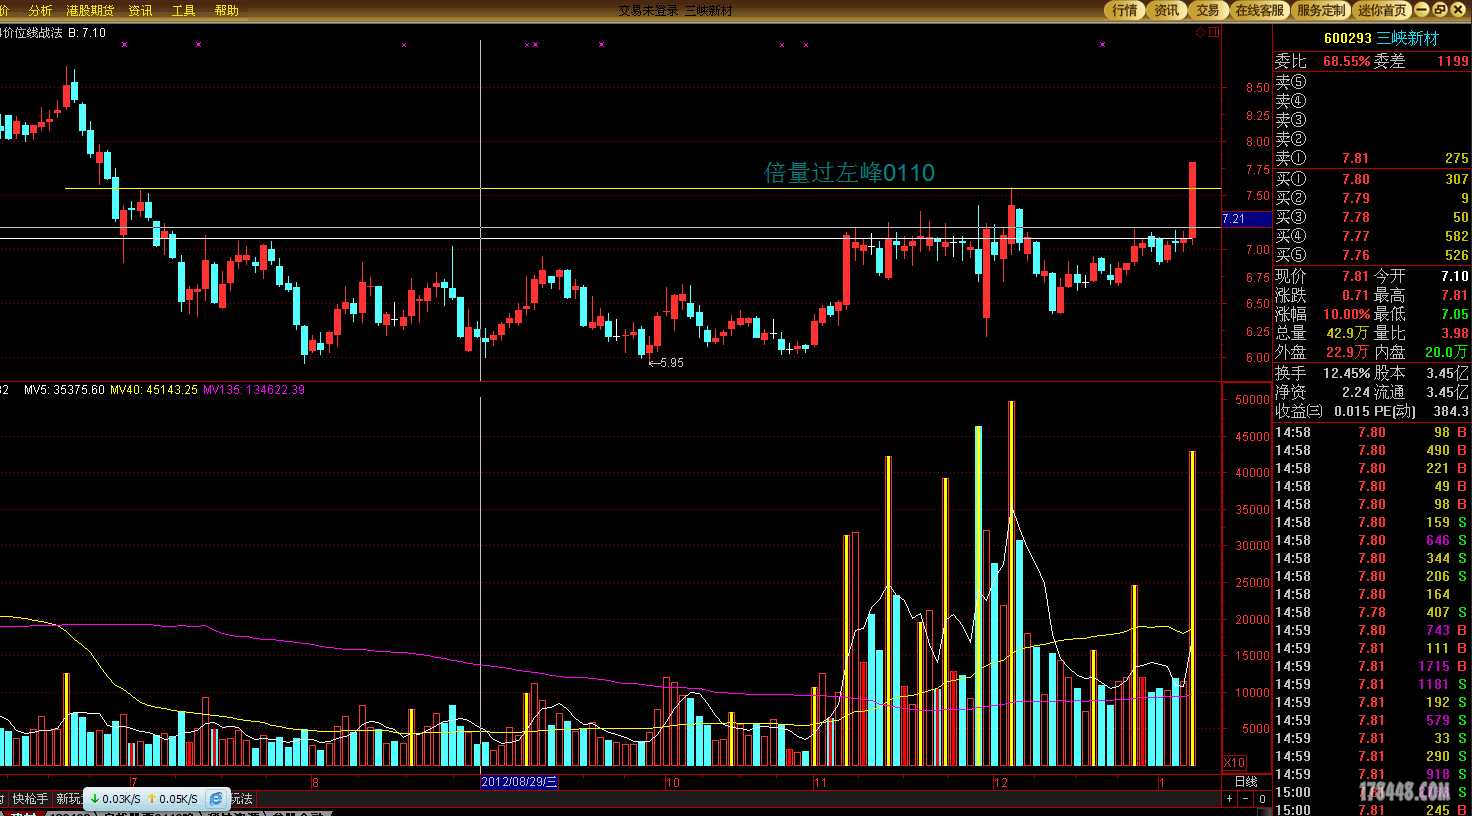Open the 分析 menu
The image size is (1472, 816).
(x=40, y=10)
